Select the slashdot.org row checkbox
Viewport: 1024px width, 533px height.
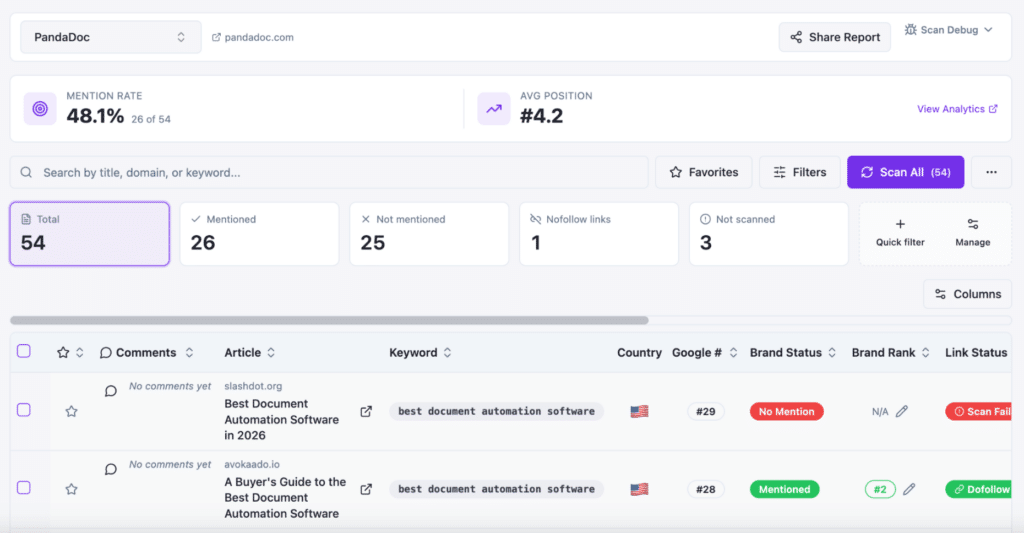pyautogui.click(x=24, y=410)
